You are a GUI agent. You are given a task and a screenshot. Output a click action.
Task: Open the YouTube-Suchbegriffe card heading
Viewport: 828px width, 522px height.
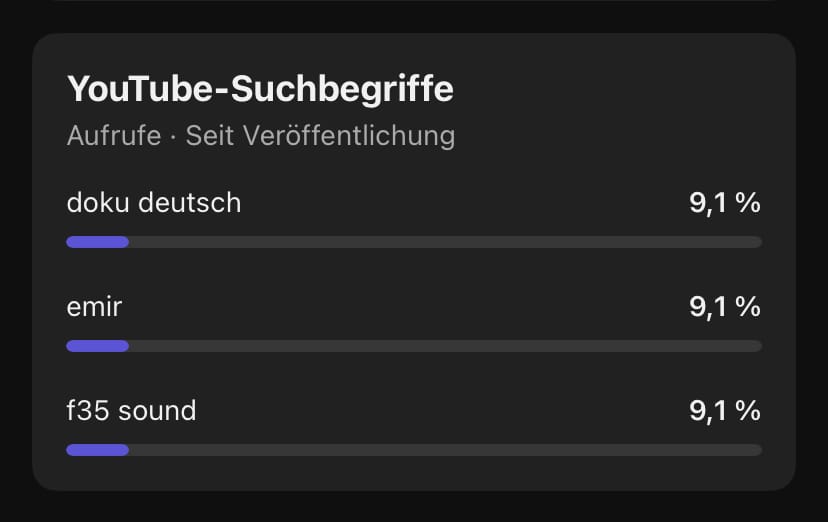pos(260,89)
